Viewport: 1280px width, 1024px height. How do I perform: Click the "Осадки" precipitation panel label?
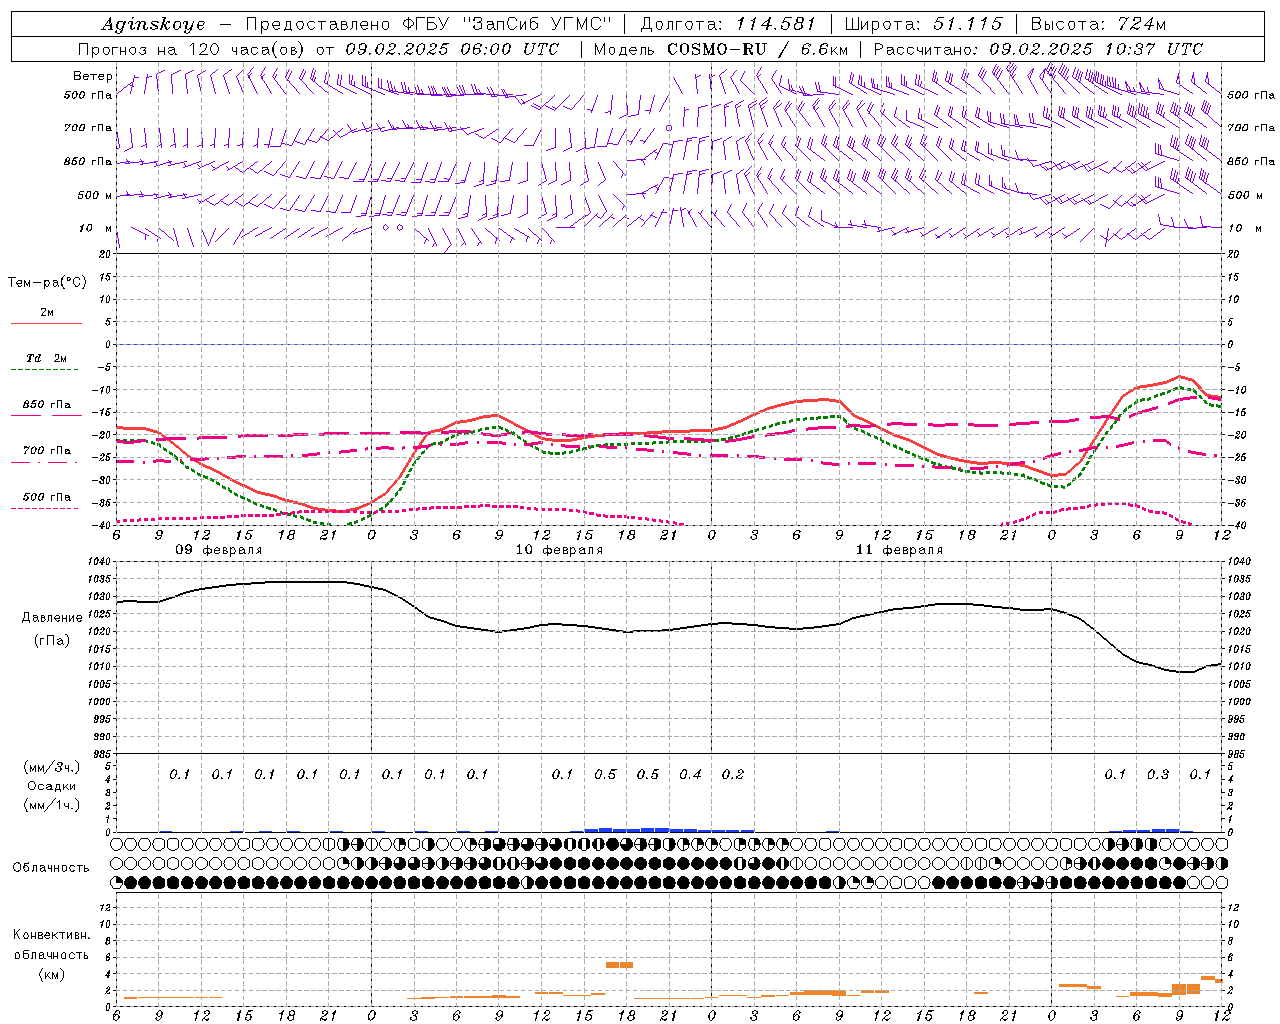point(51,786)
